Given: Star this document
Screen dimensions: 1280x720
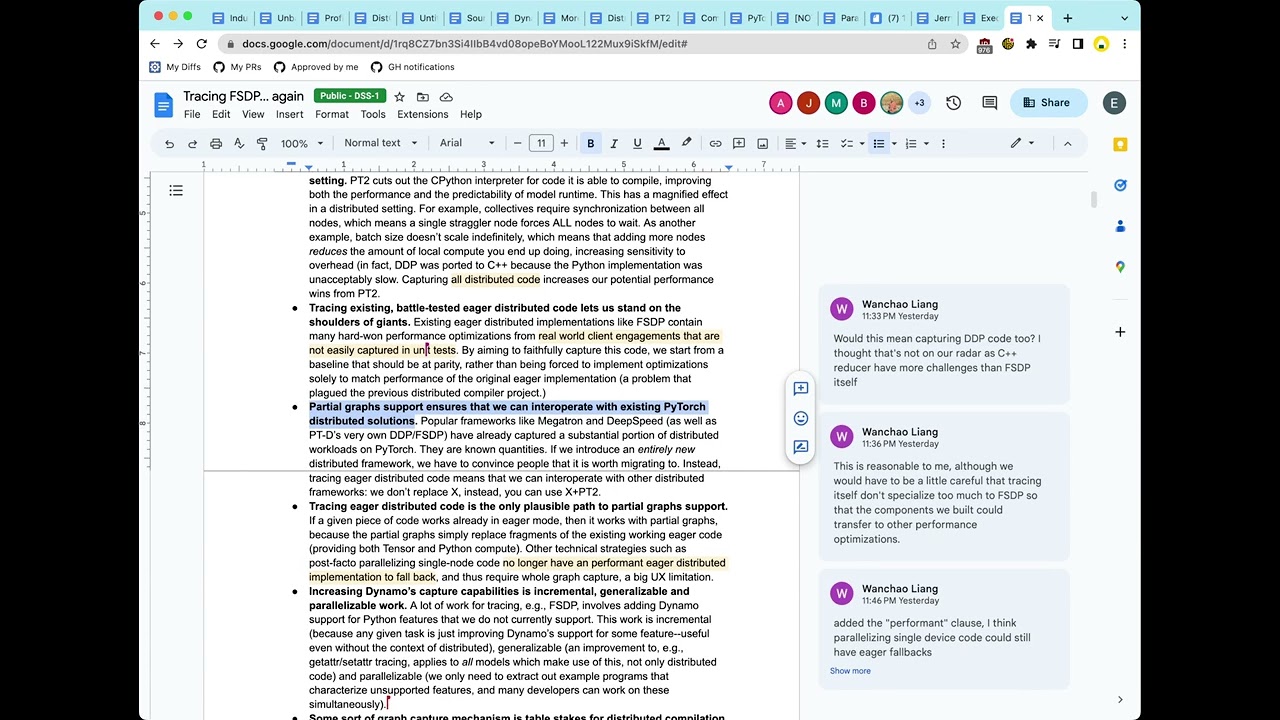Looking at the screenshot, I should pyautogui.click(x=399, y=96).
